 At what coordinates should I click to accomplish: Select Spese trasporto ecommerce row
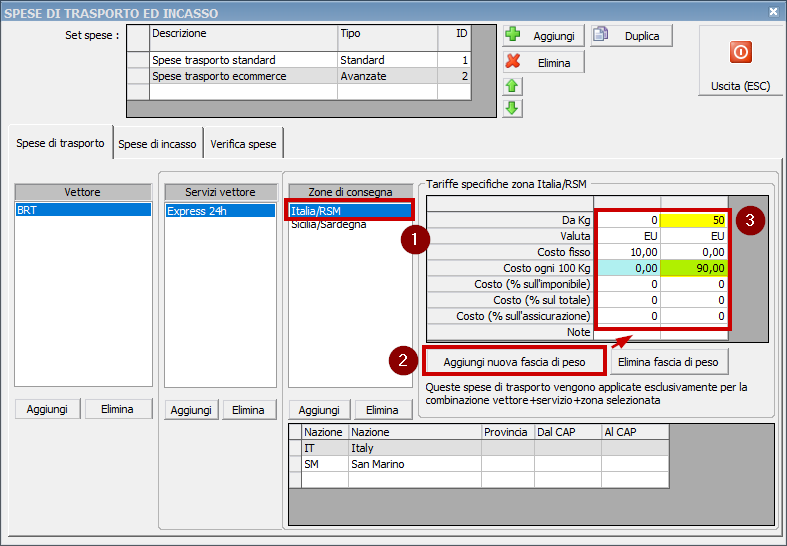(x=299, y=76)
